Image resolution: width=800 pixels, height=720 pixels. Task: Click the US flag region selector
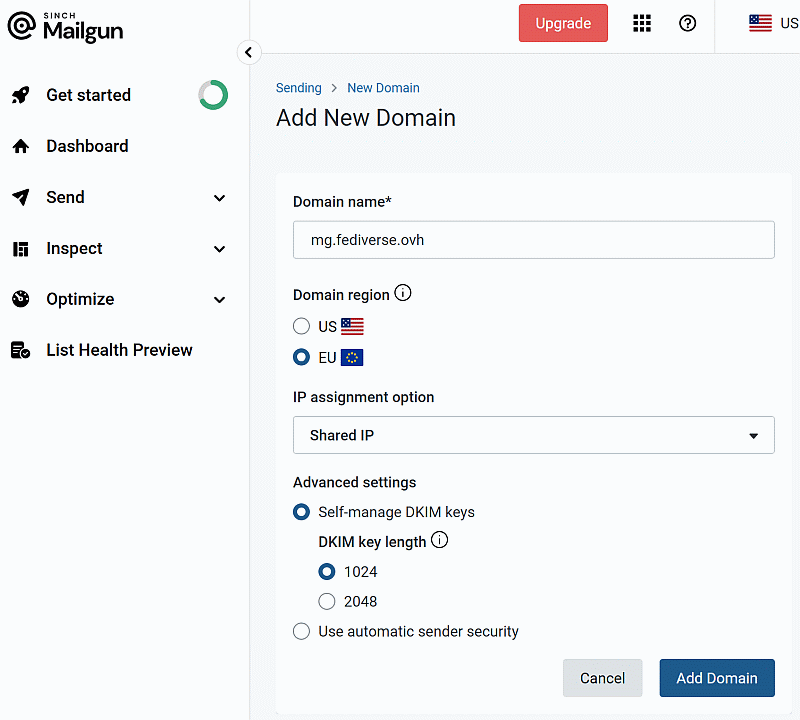(773, 23)
